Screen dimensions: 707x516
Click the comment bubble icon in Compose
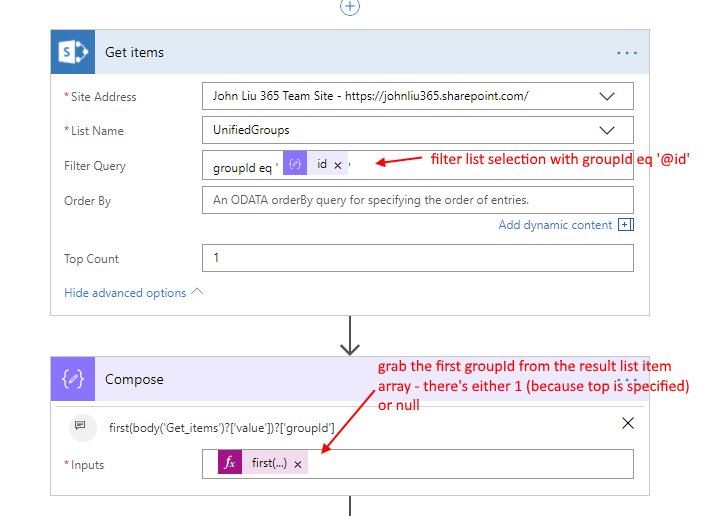coord(80,426)
